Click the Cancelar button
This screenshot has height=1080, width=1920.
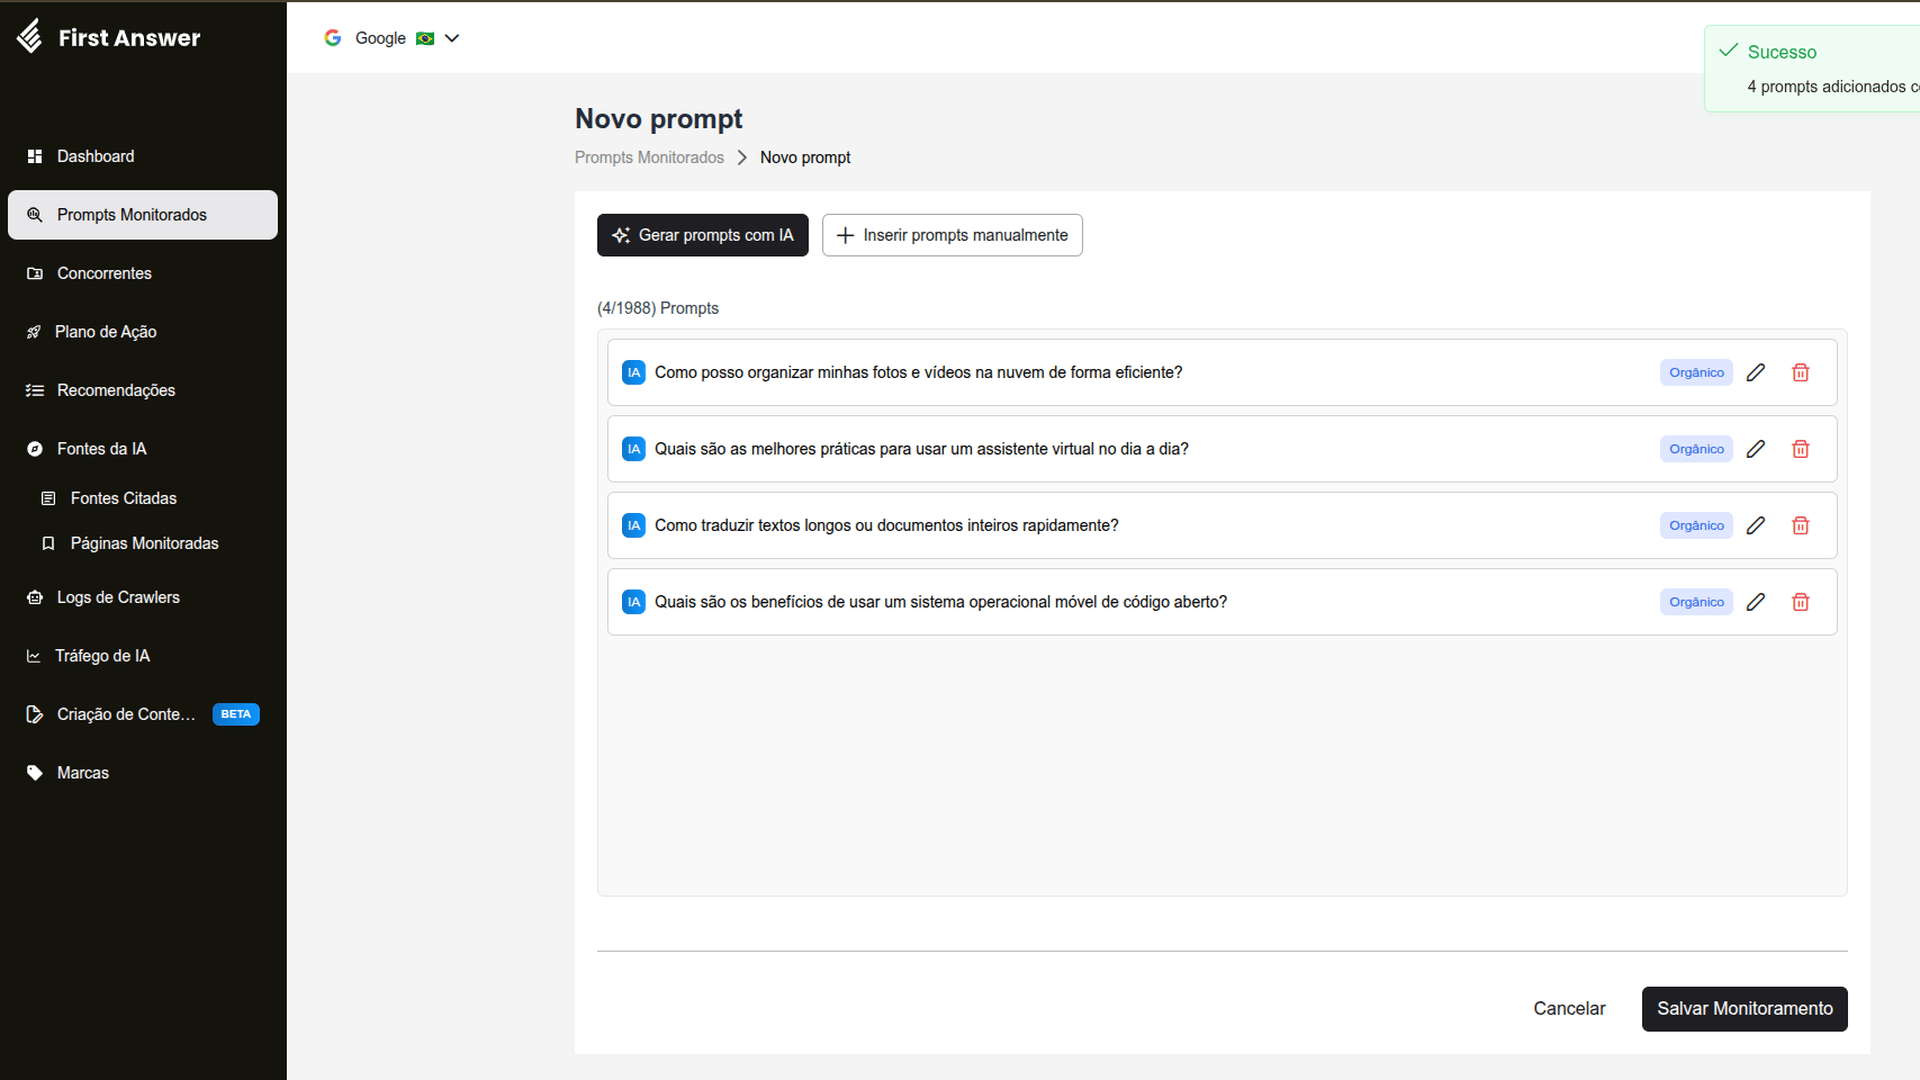[x=1569, y=1009]
